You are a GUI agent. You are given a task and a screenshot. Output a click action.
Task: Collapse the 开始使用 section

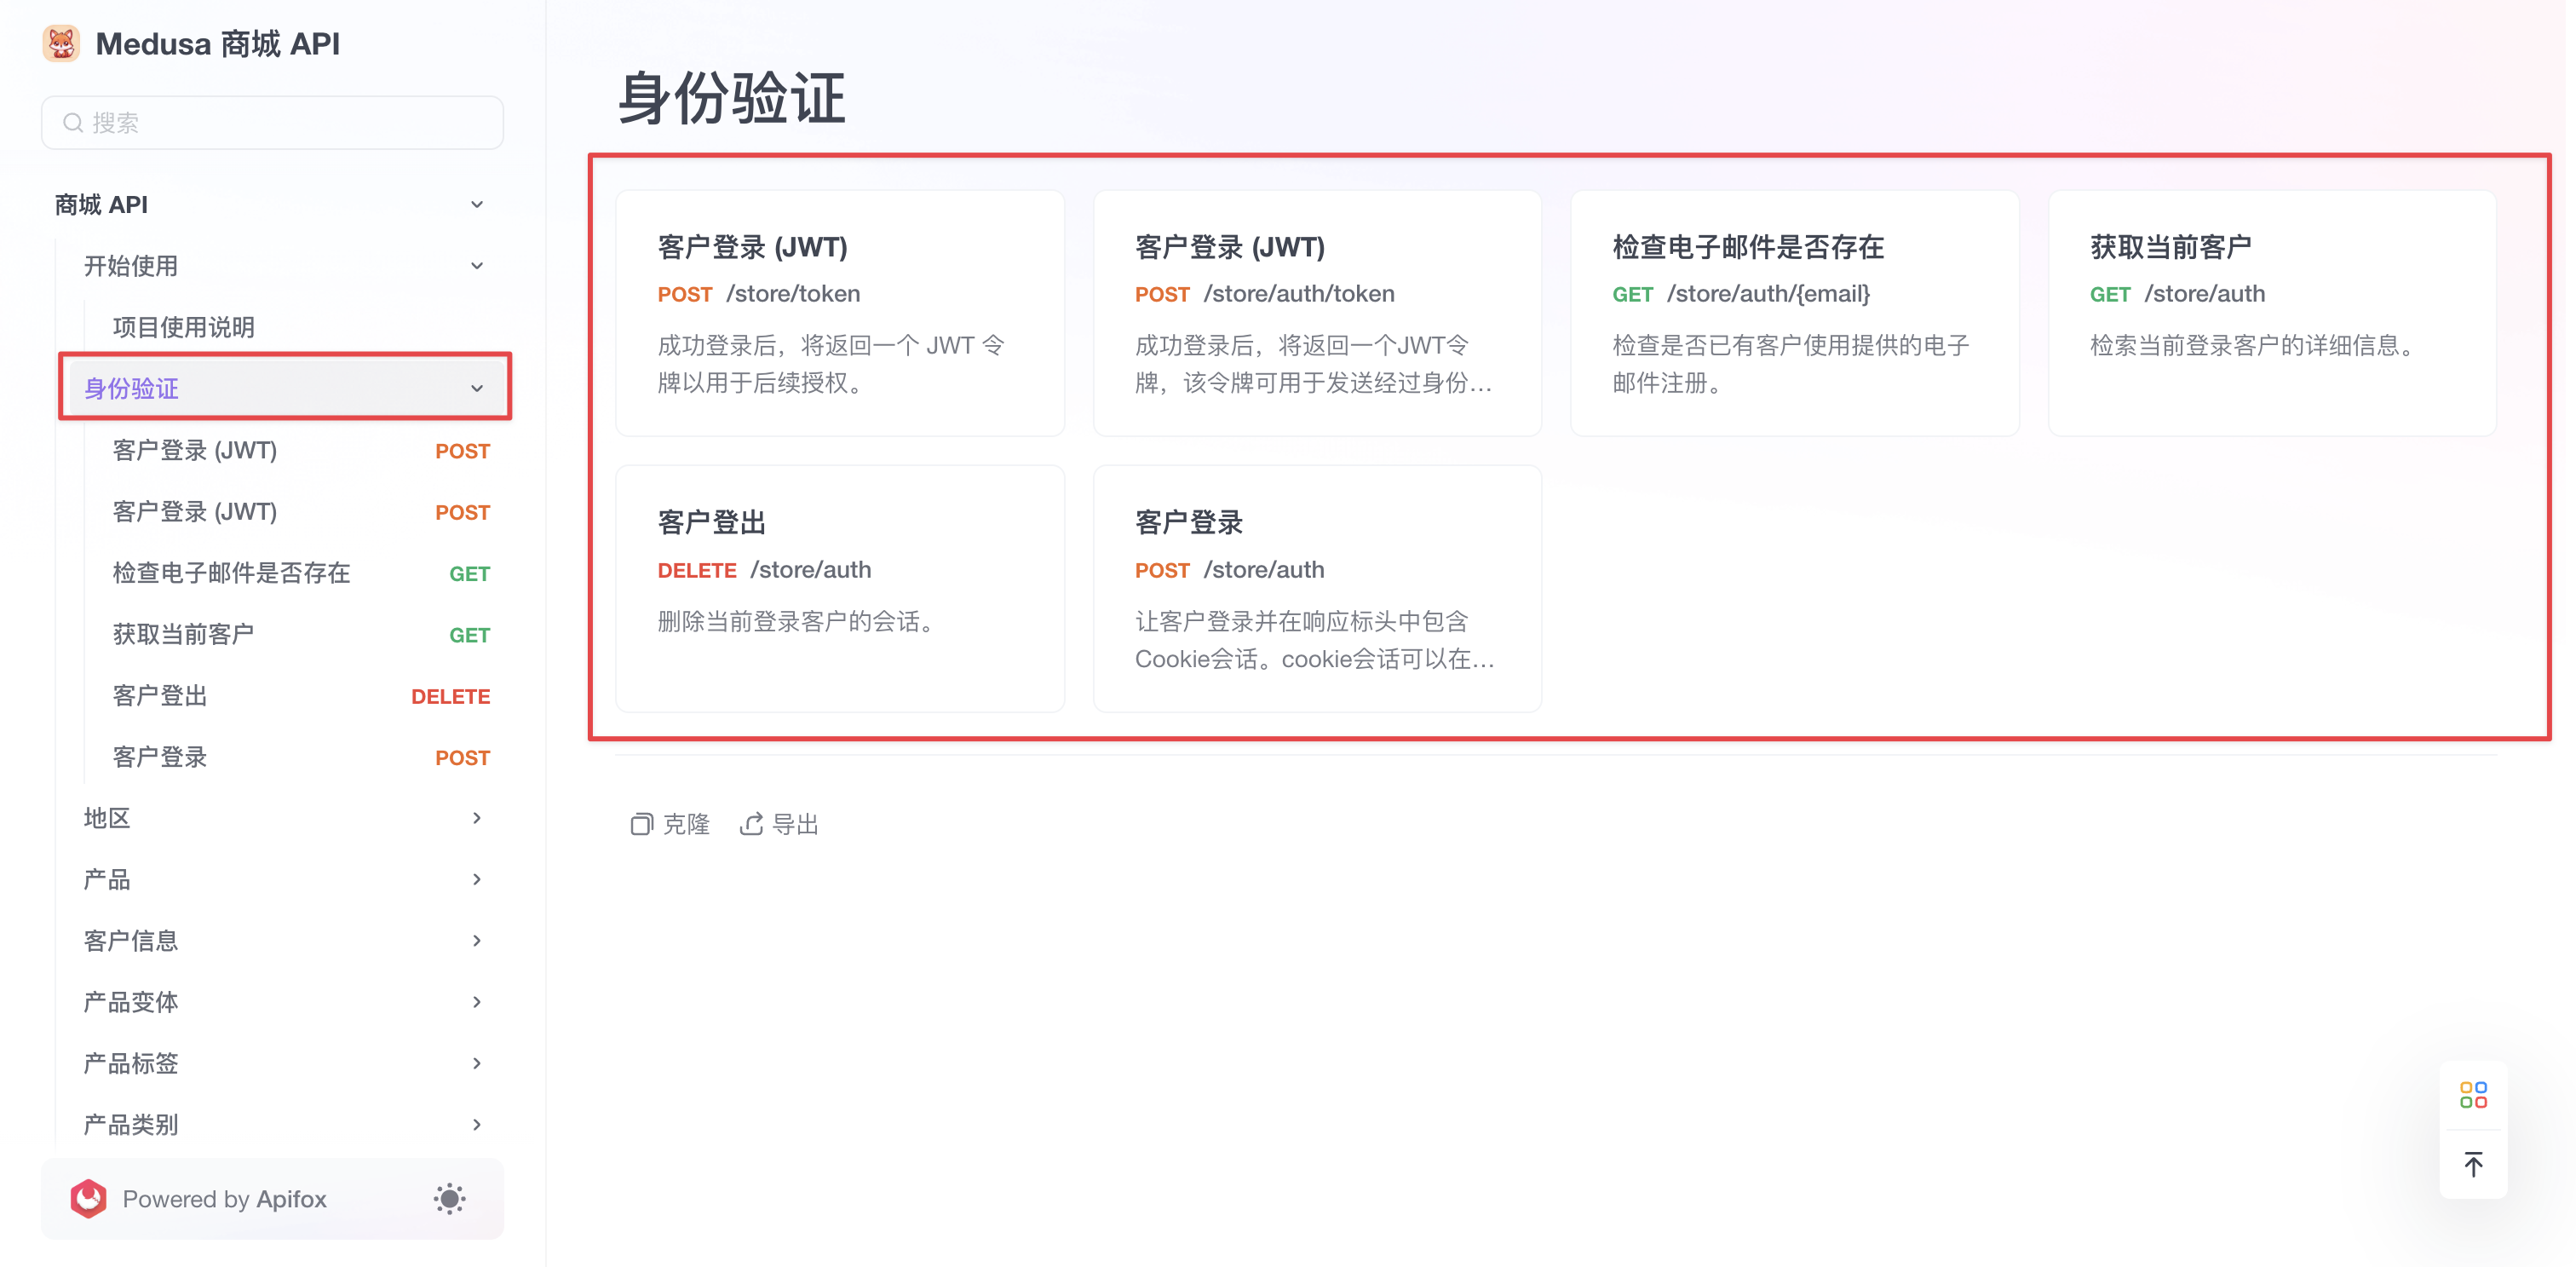478,265
